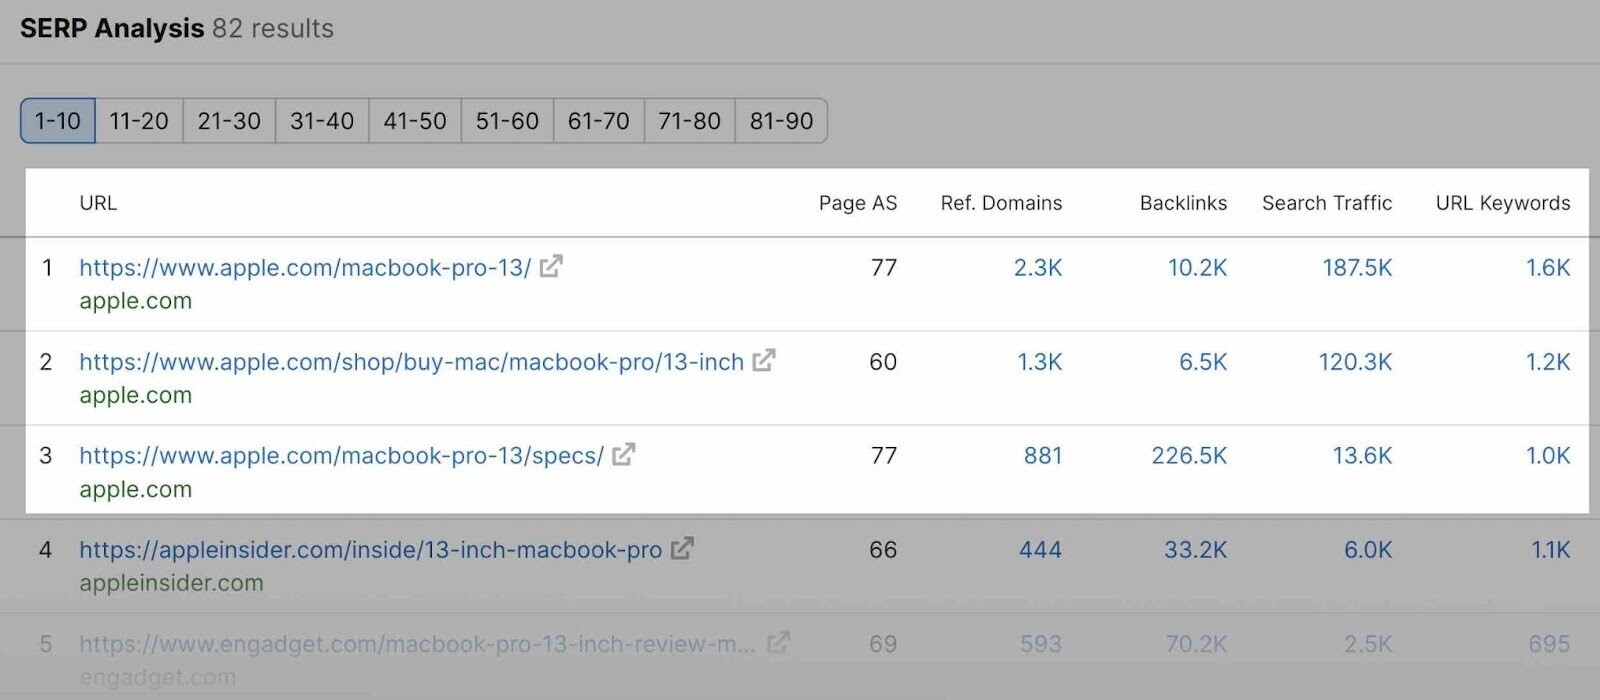Open the shop/buy-mac/macbook-pro/13-inch link

point(411,362)
